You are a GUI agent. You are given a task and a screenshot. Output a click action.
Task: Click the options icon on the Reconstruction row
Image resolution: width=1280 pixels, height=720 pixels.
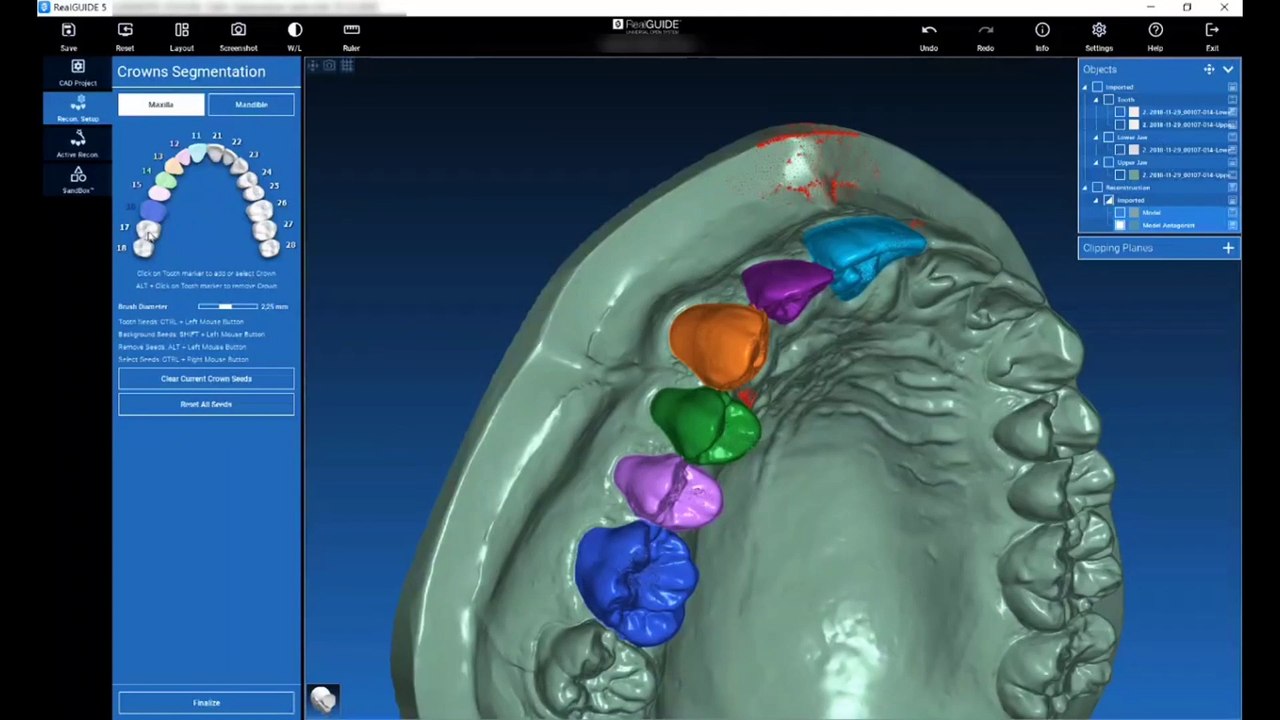pyautogui.click(x=1233, y=187)
